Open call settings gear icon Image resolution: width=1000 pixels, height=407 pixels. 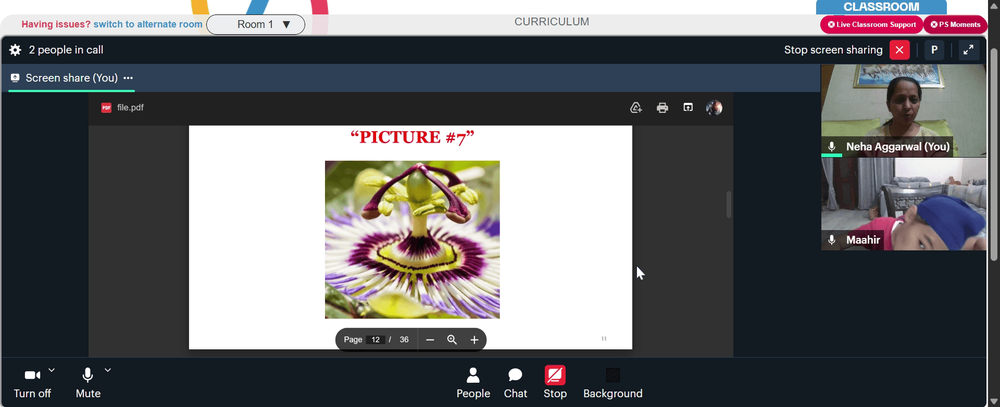tap(15, 50)
